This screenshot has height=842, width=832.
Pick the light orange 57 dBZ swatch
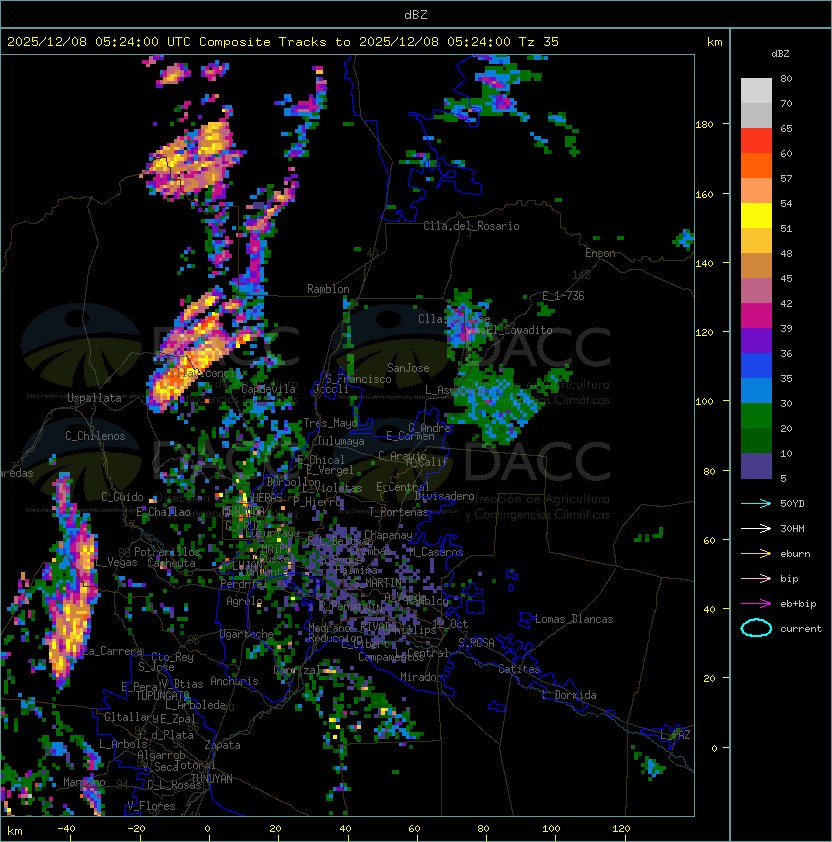tap(756, 191)
